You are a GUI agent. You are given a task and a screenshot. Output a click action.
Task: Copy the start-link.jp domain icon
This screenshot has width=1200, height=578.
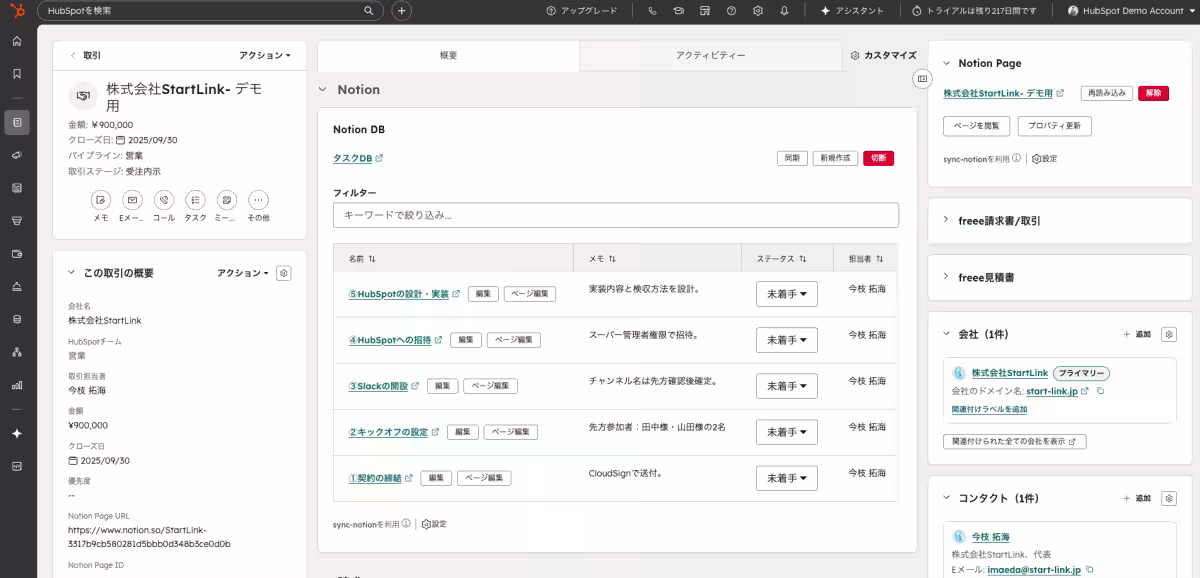click(x=1100, y=391)
